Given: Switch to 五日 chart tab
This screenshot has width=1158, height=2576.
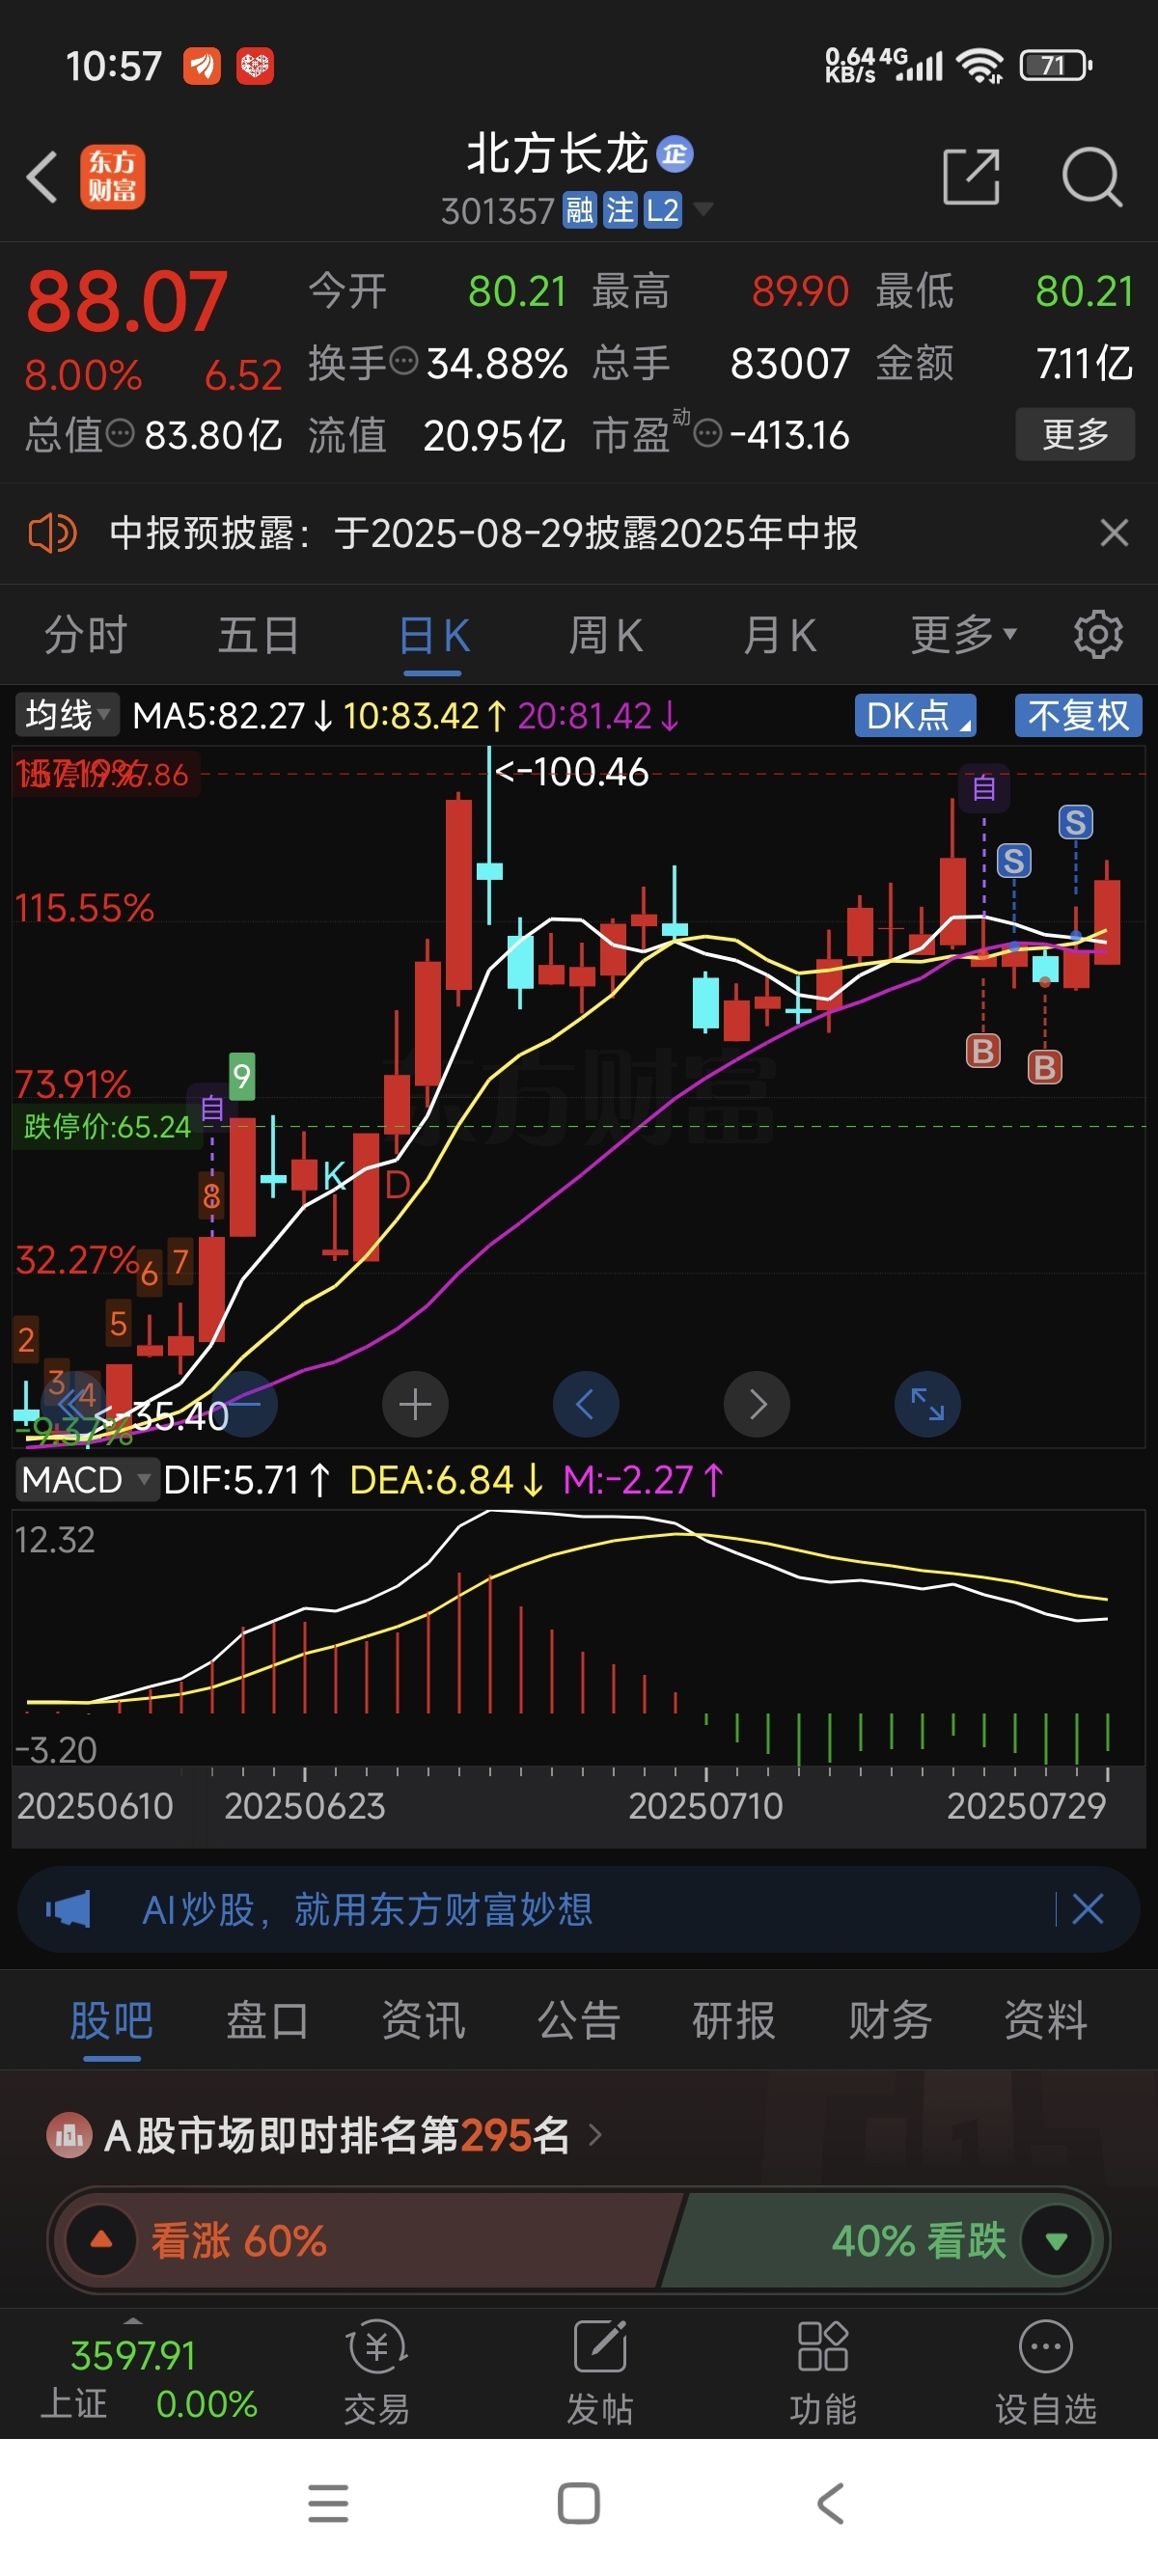Looking at the screenshot, I should coord(258,635).
